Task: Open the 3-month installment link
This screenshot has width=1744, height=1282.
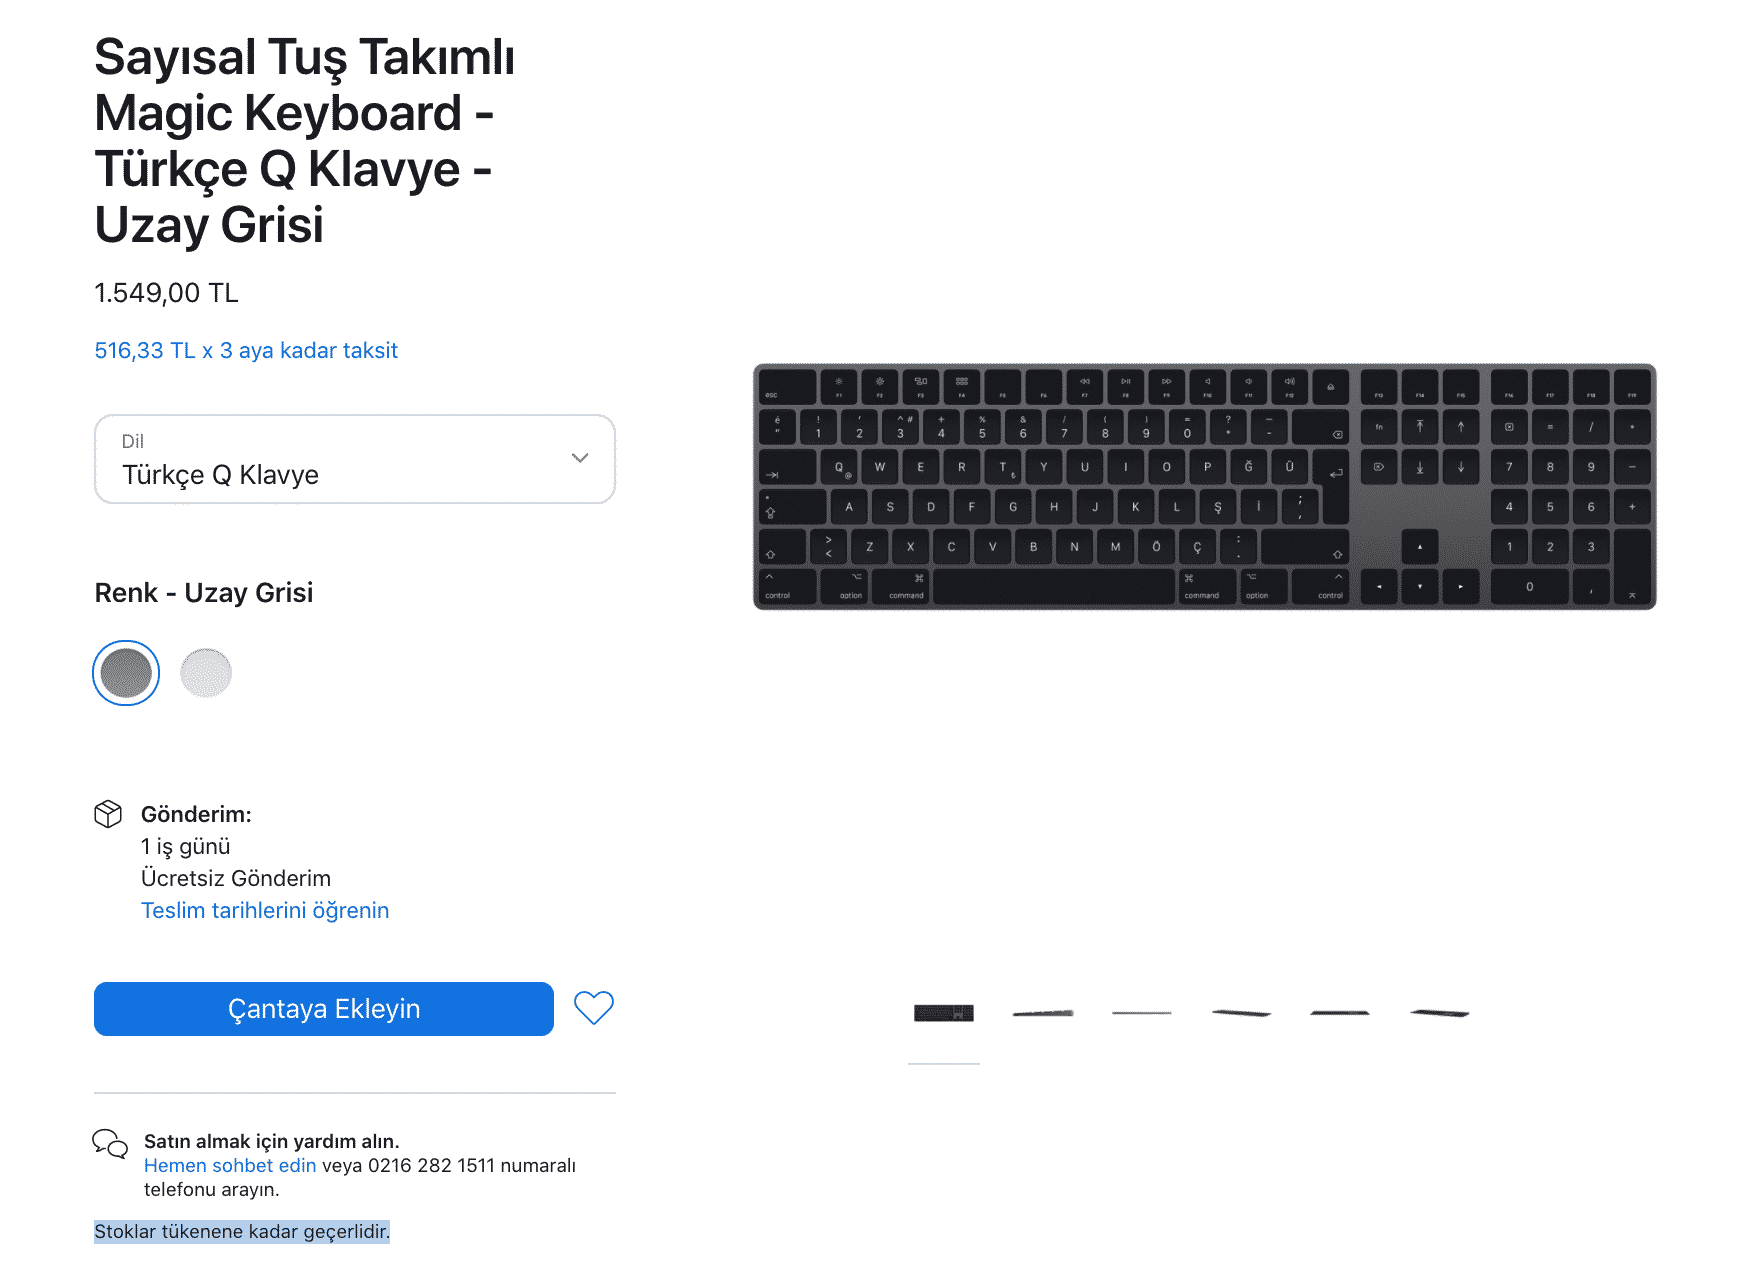Action: tap(246, 351)
